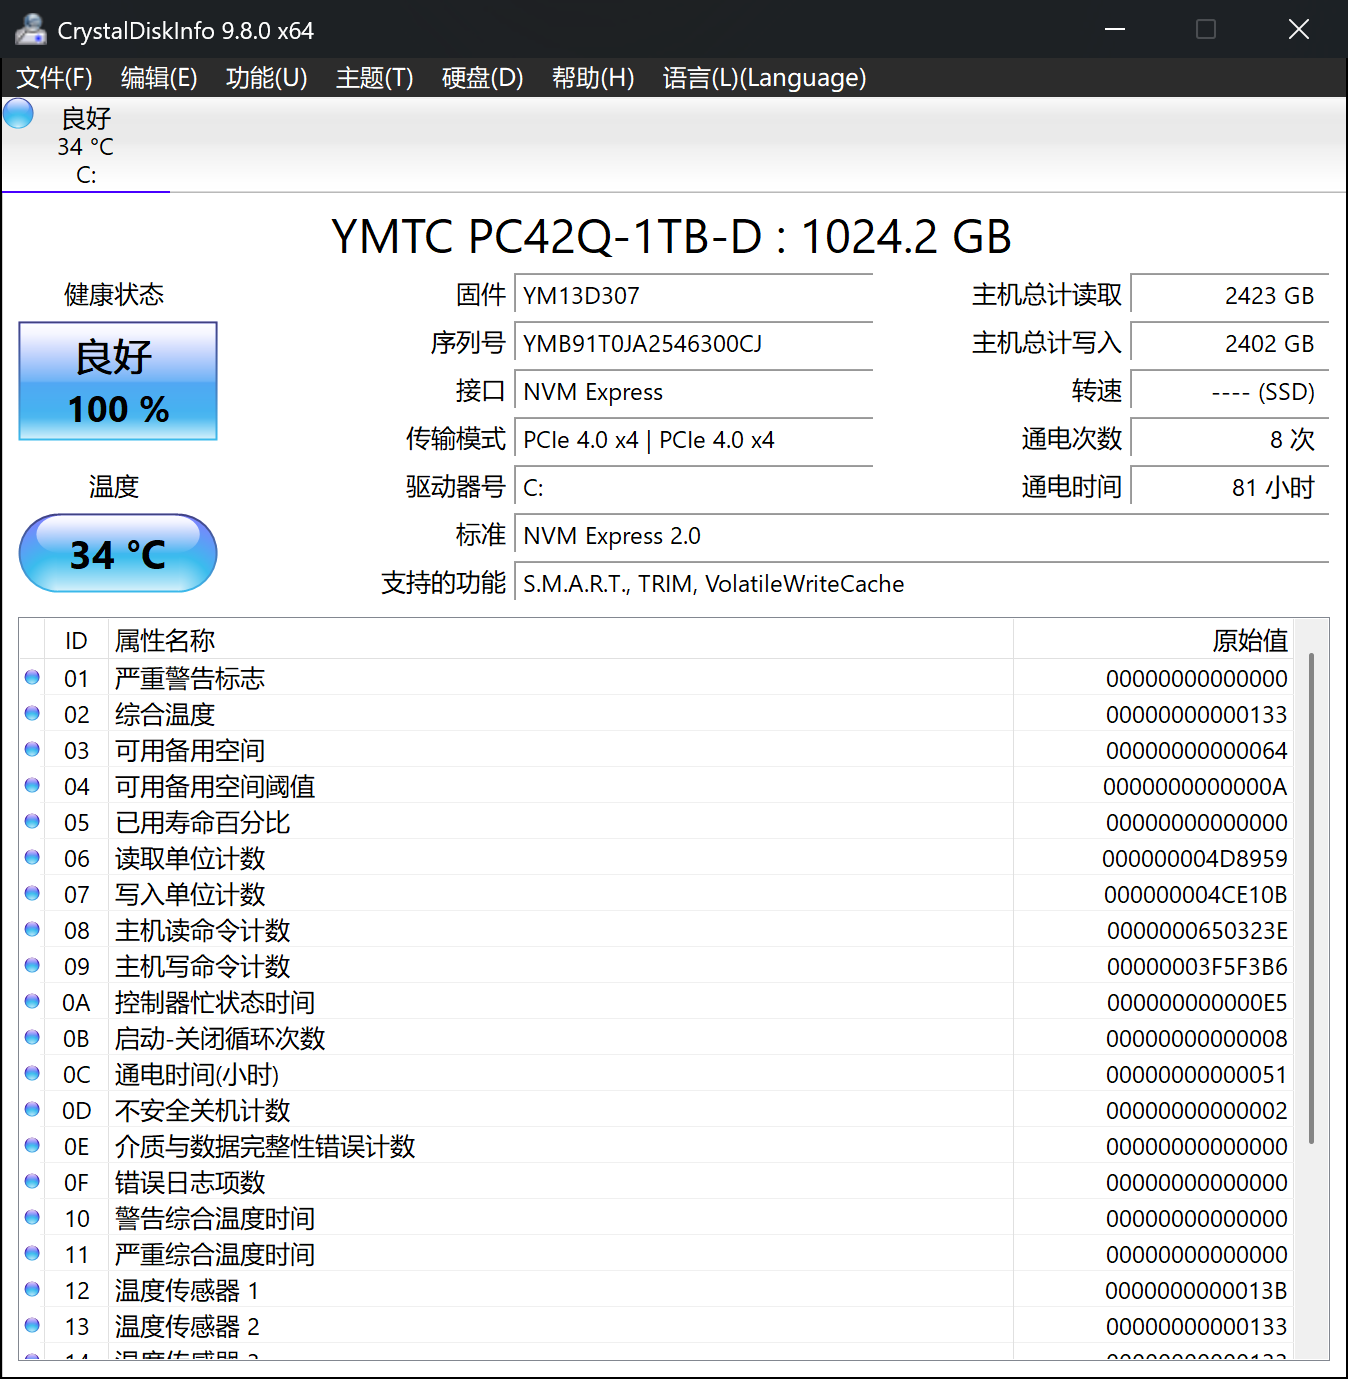Screen dimensions: 1348x1379
Task: Click the status orb for 主机读命令计数 row
Action: click(32, 929)
